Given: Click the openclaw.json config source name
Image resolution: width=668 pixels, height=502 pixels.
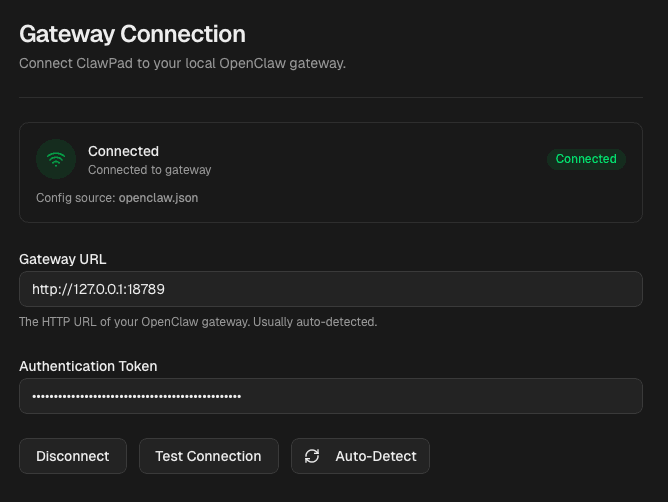Looking at the screenshot, I should tap(158, 198).
